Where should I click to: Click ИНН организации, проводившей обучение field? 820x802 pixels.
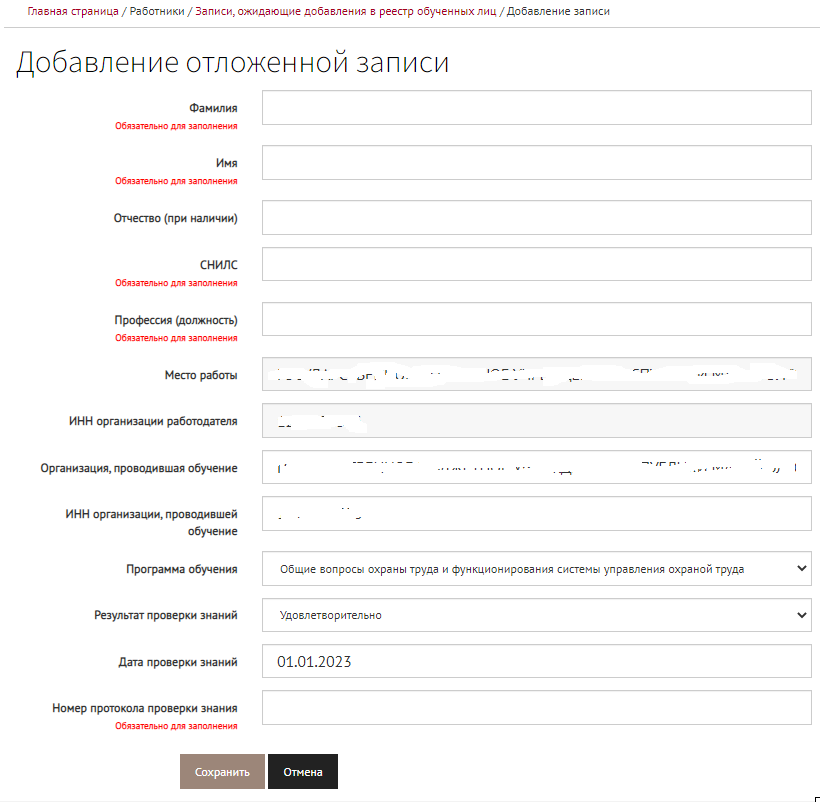point(537,514)
